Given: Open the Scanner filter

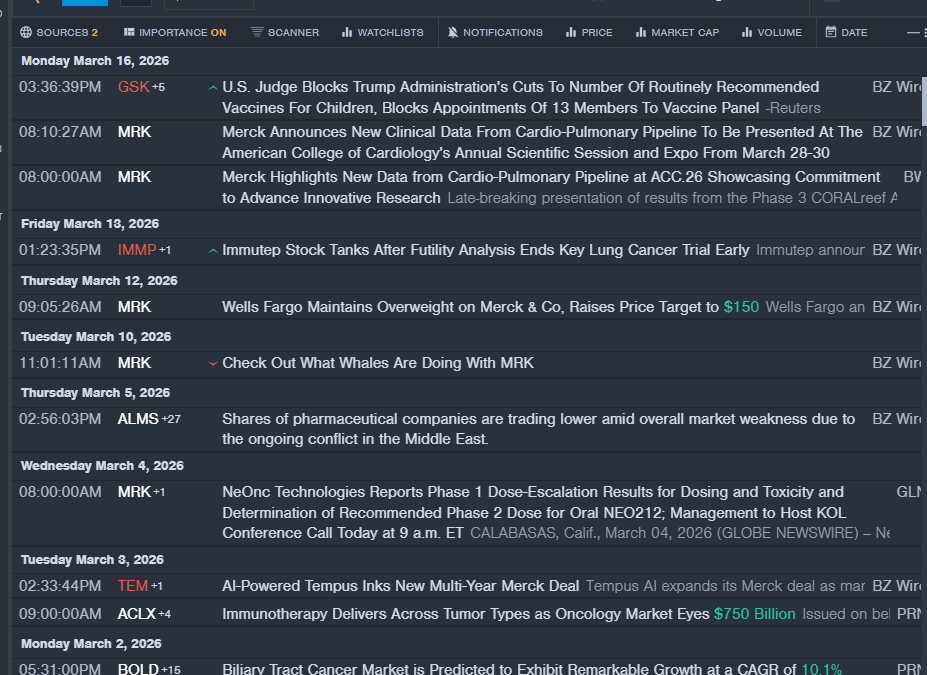Looking at the screenshot, I should click(x=284, y=32).
